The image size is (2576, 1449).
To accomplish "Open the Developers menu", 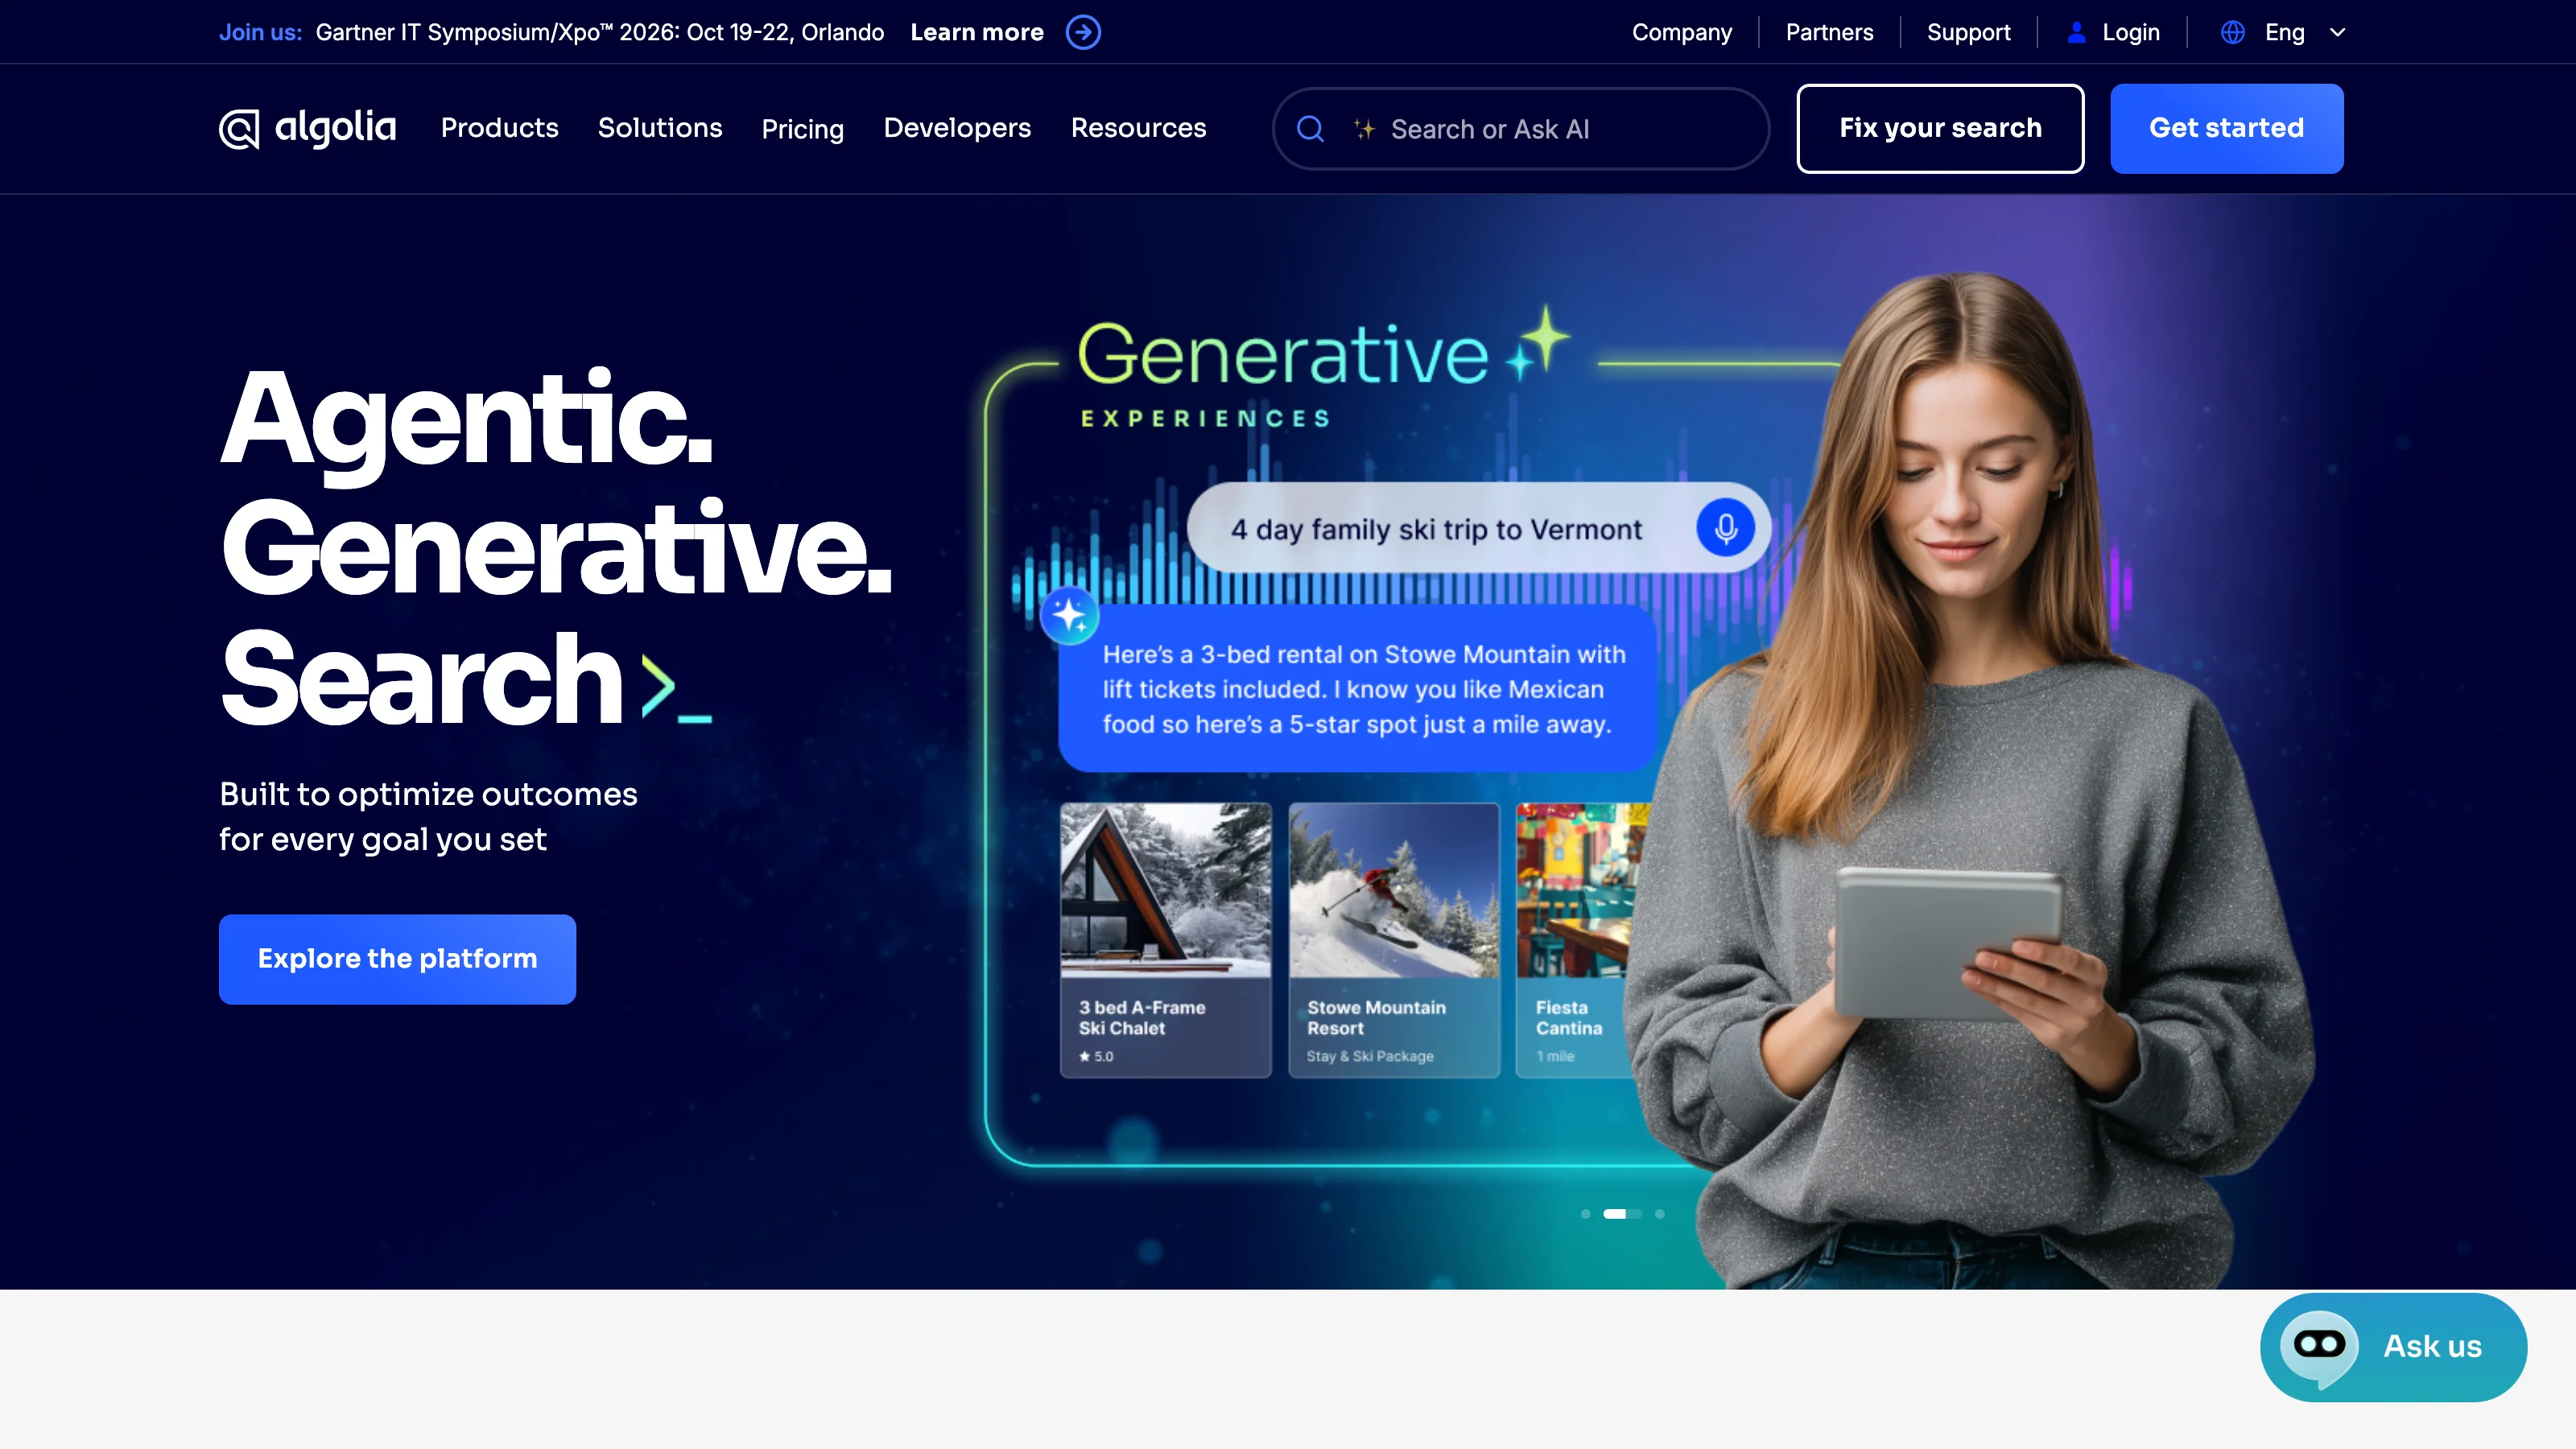I will coord(957,128).
